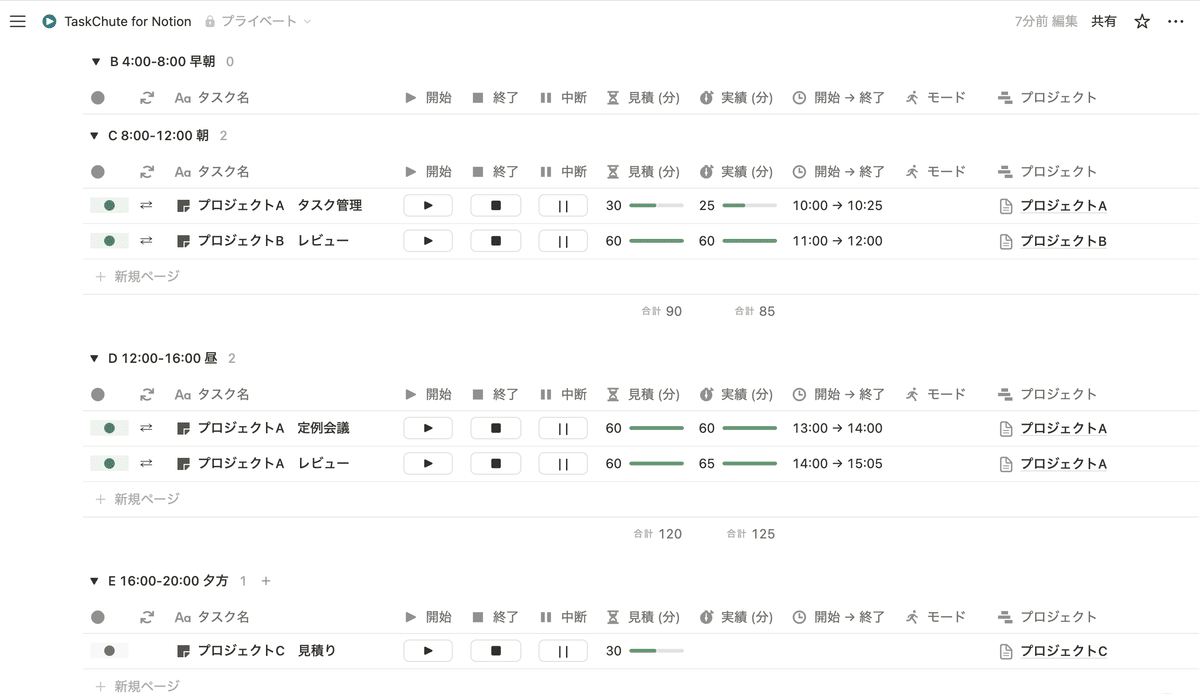The image size is (1200, 694).
Task: Favorite the page with the star icon
Action: point(1142,21)
